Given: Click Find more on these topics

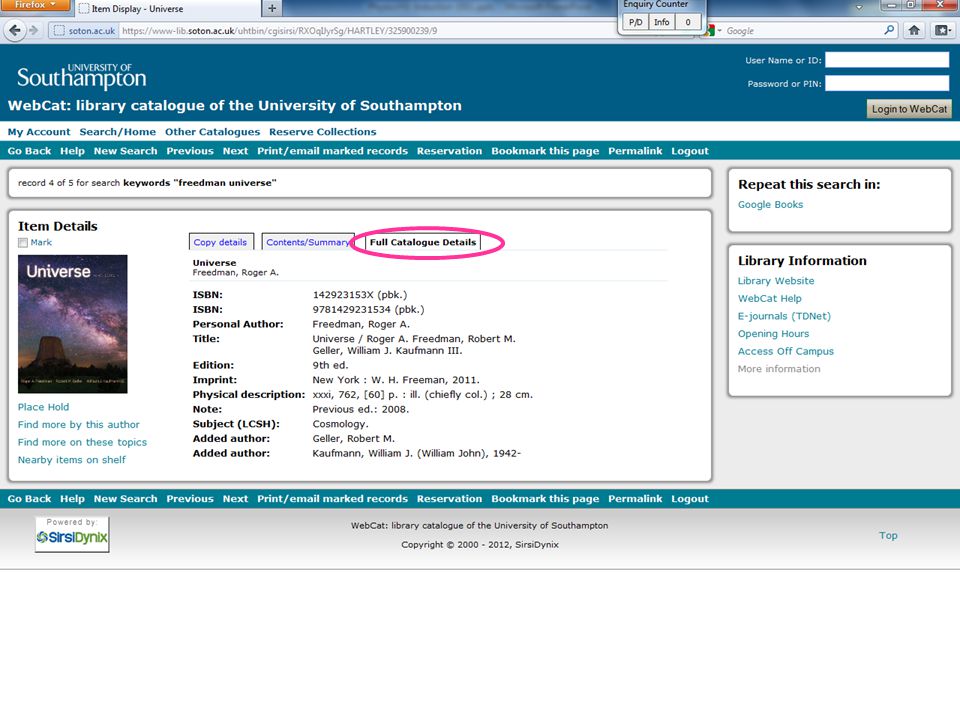Looking at the screenshot, I should (x=82, y=443).
